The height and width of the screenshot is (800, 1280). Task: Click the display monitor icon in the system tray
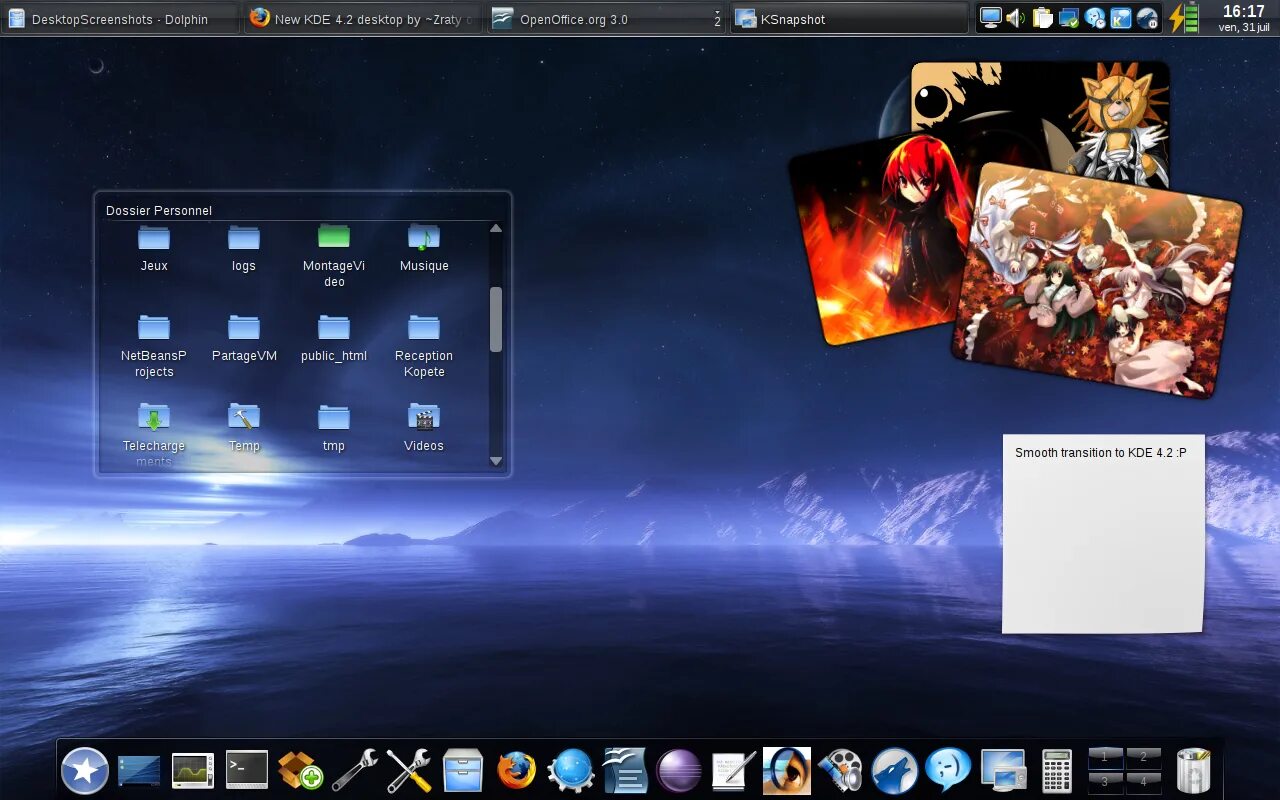(991, 17)
